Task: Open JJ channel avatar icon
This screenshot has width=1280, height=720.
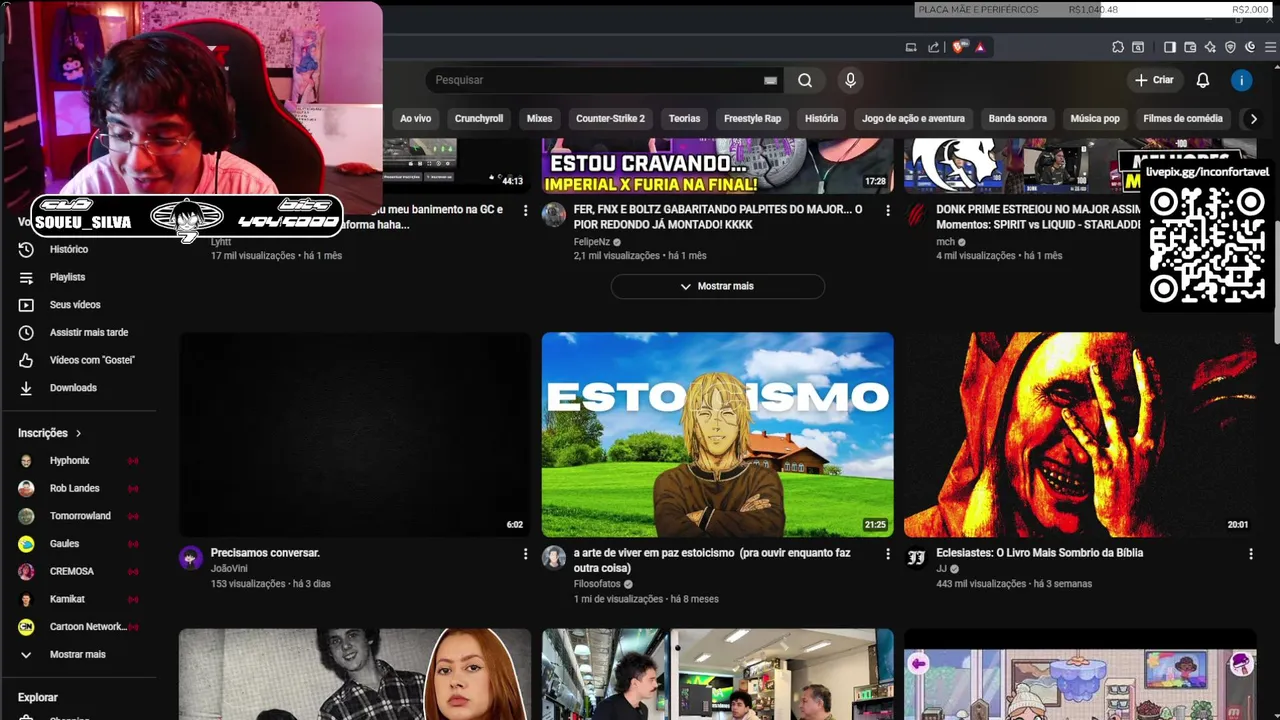Action: [x=916, y=558]
